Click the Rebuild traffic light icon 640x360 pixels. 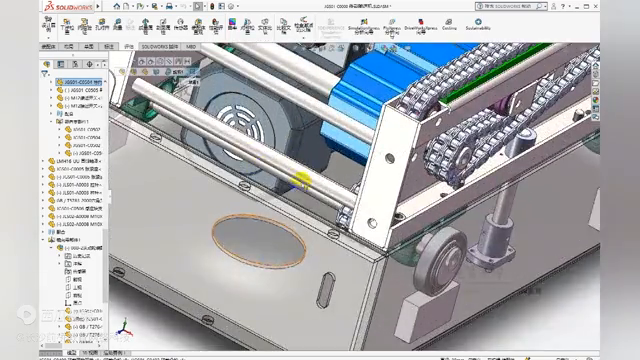[212, 6]
